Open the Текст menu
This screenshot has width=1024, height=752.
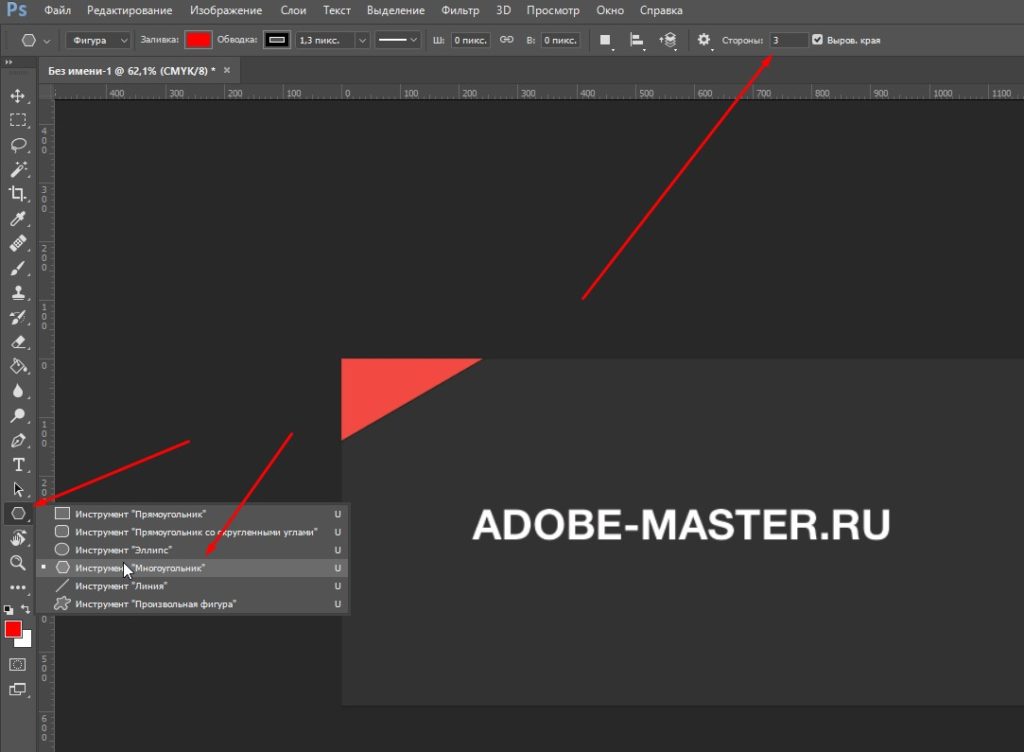336,10
